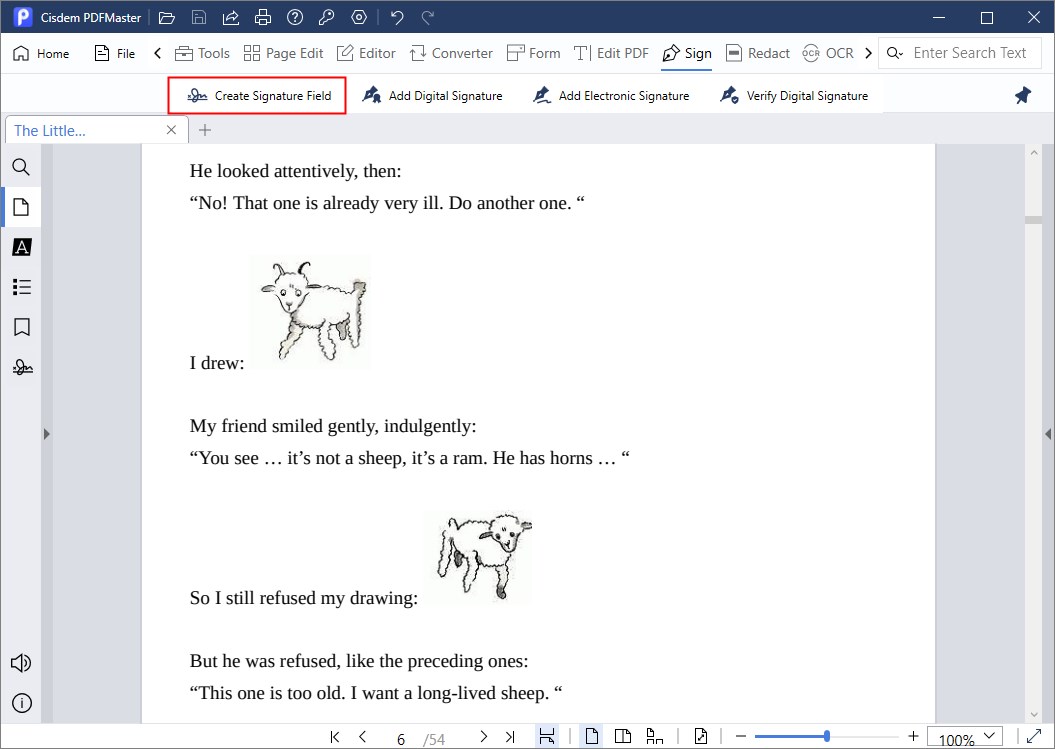The height and width of the screenshot is (749, 1055).
Task: Open the sidebar Search panel
Action: [x=22, y=167]
